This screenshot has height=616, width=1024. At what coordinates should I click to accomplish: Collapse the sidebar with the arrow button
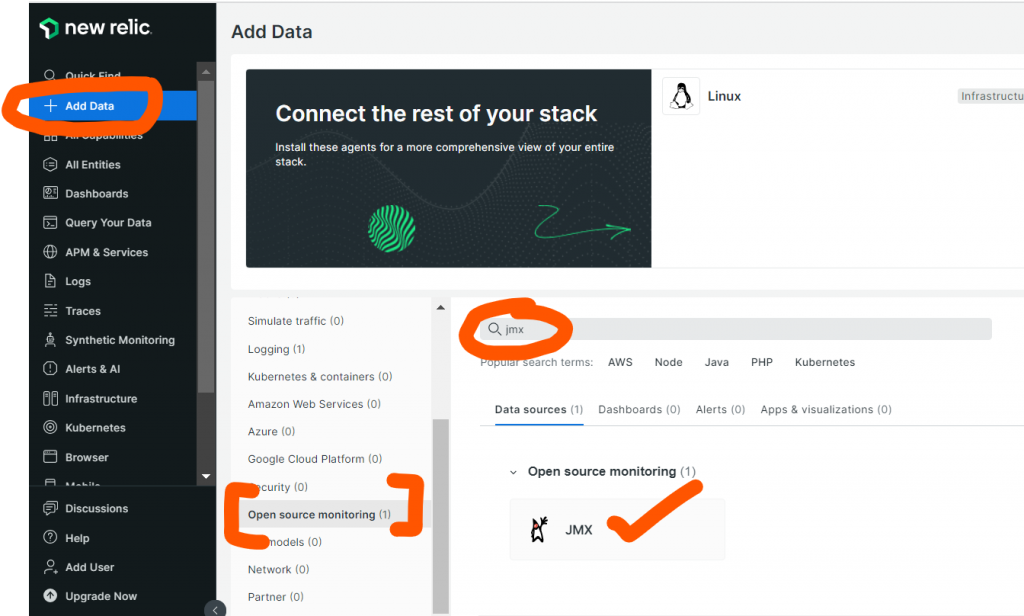tap(215, 609)
